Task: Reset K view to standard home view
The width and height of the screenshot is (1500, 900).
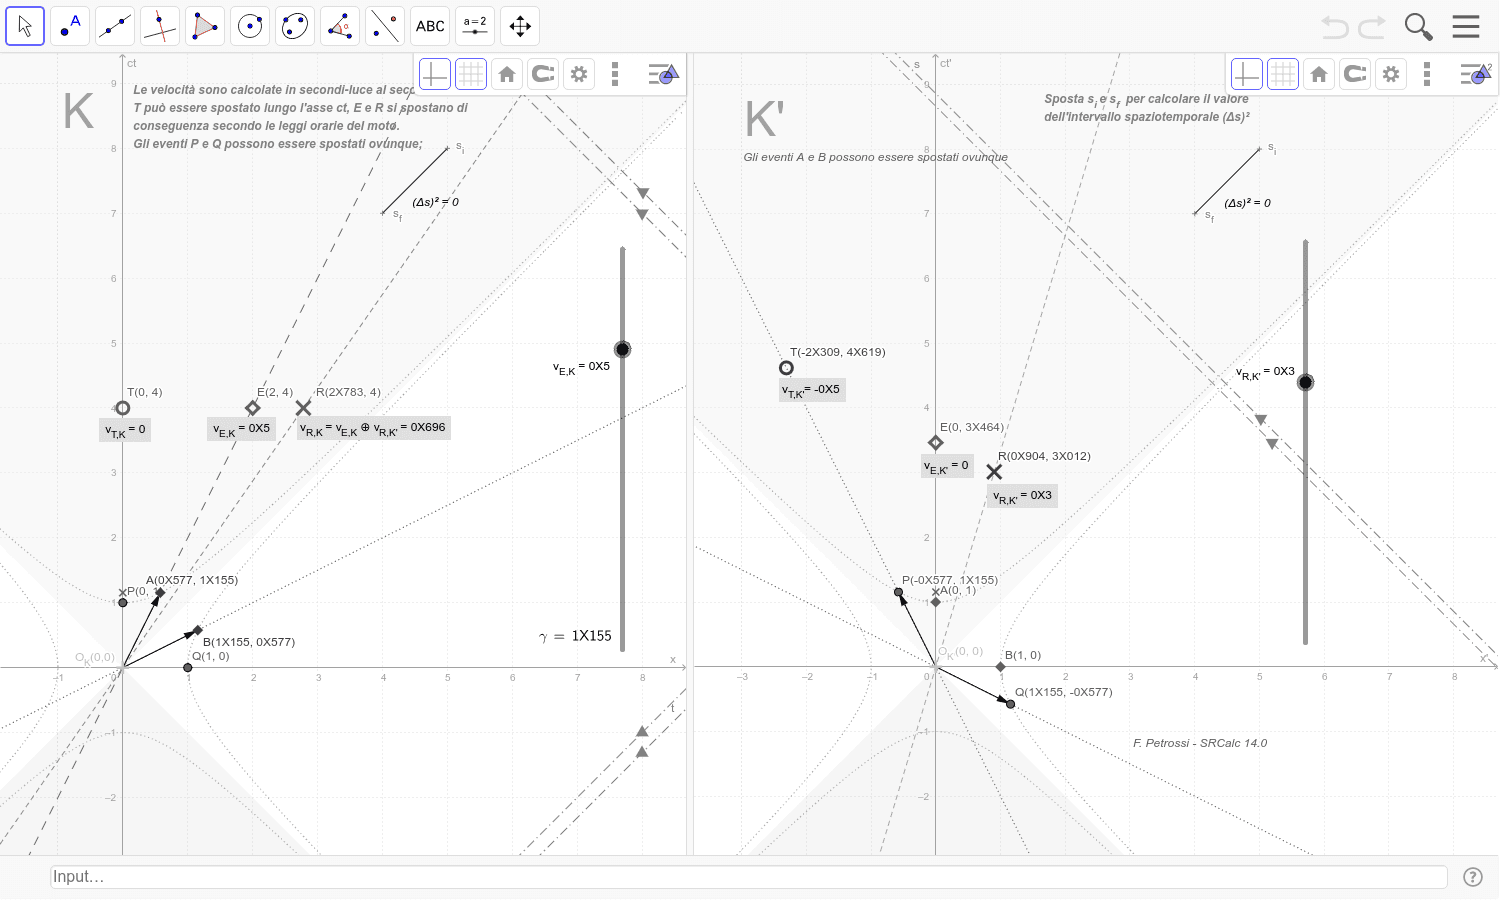Action: (x=507, y=74)
